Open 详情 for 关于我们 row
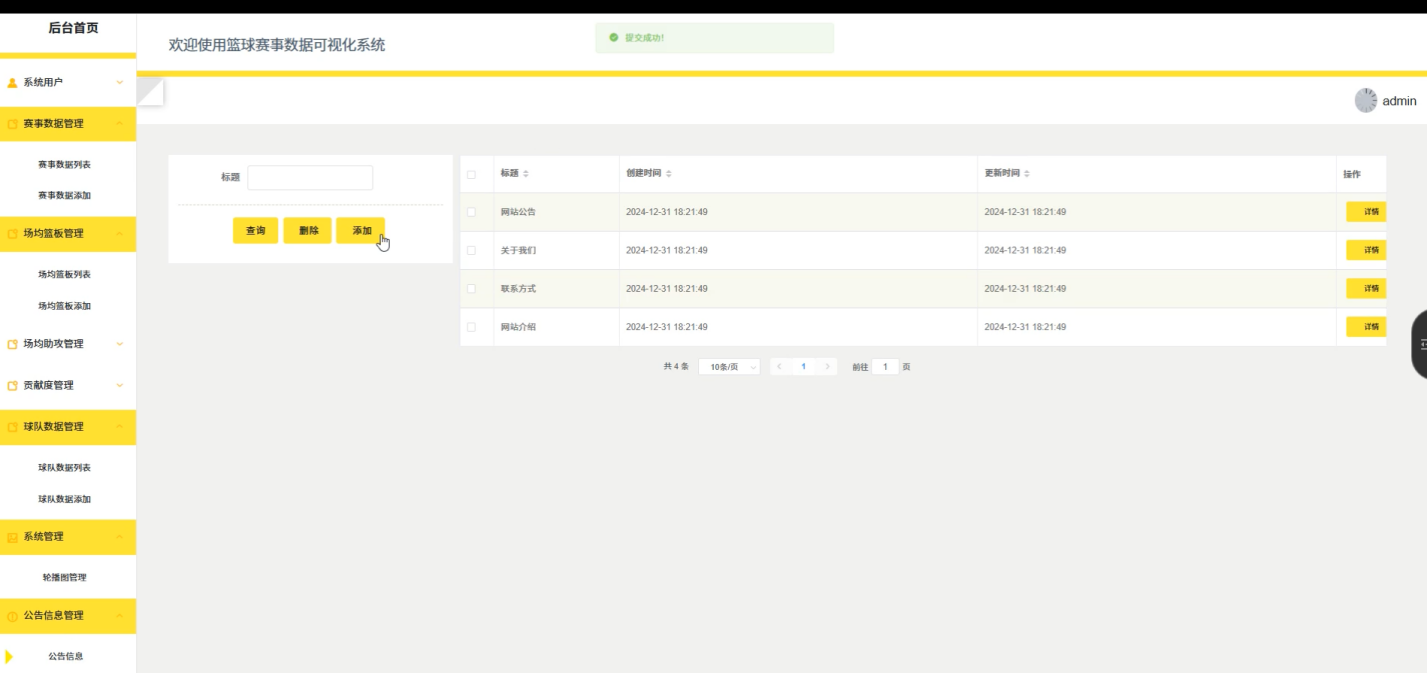The height and width of the screenshot is (673, 1427). [1367, 250]
